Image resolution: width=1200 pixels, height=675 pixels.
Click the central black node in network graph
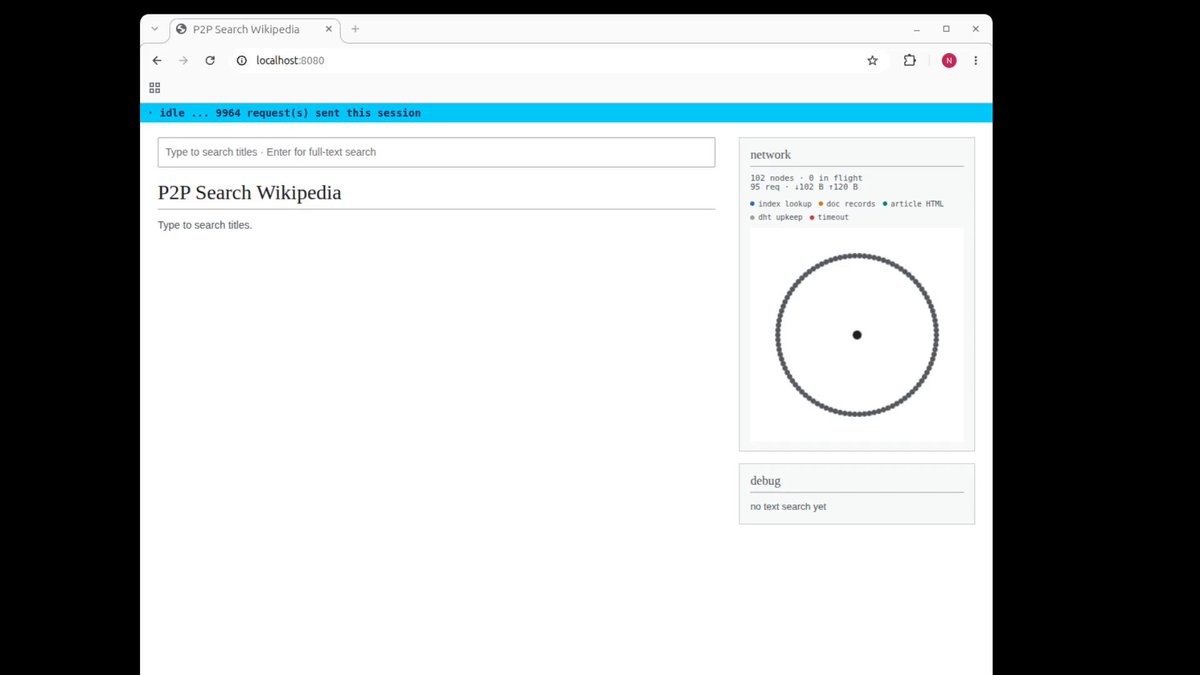(857, 335)
